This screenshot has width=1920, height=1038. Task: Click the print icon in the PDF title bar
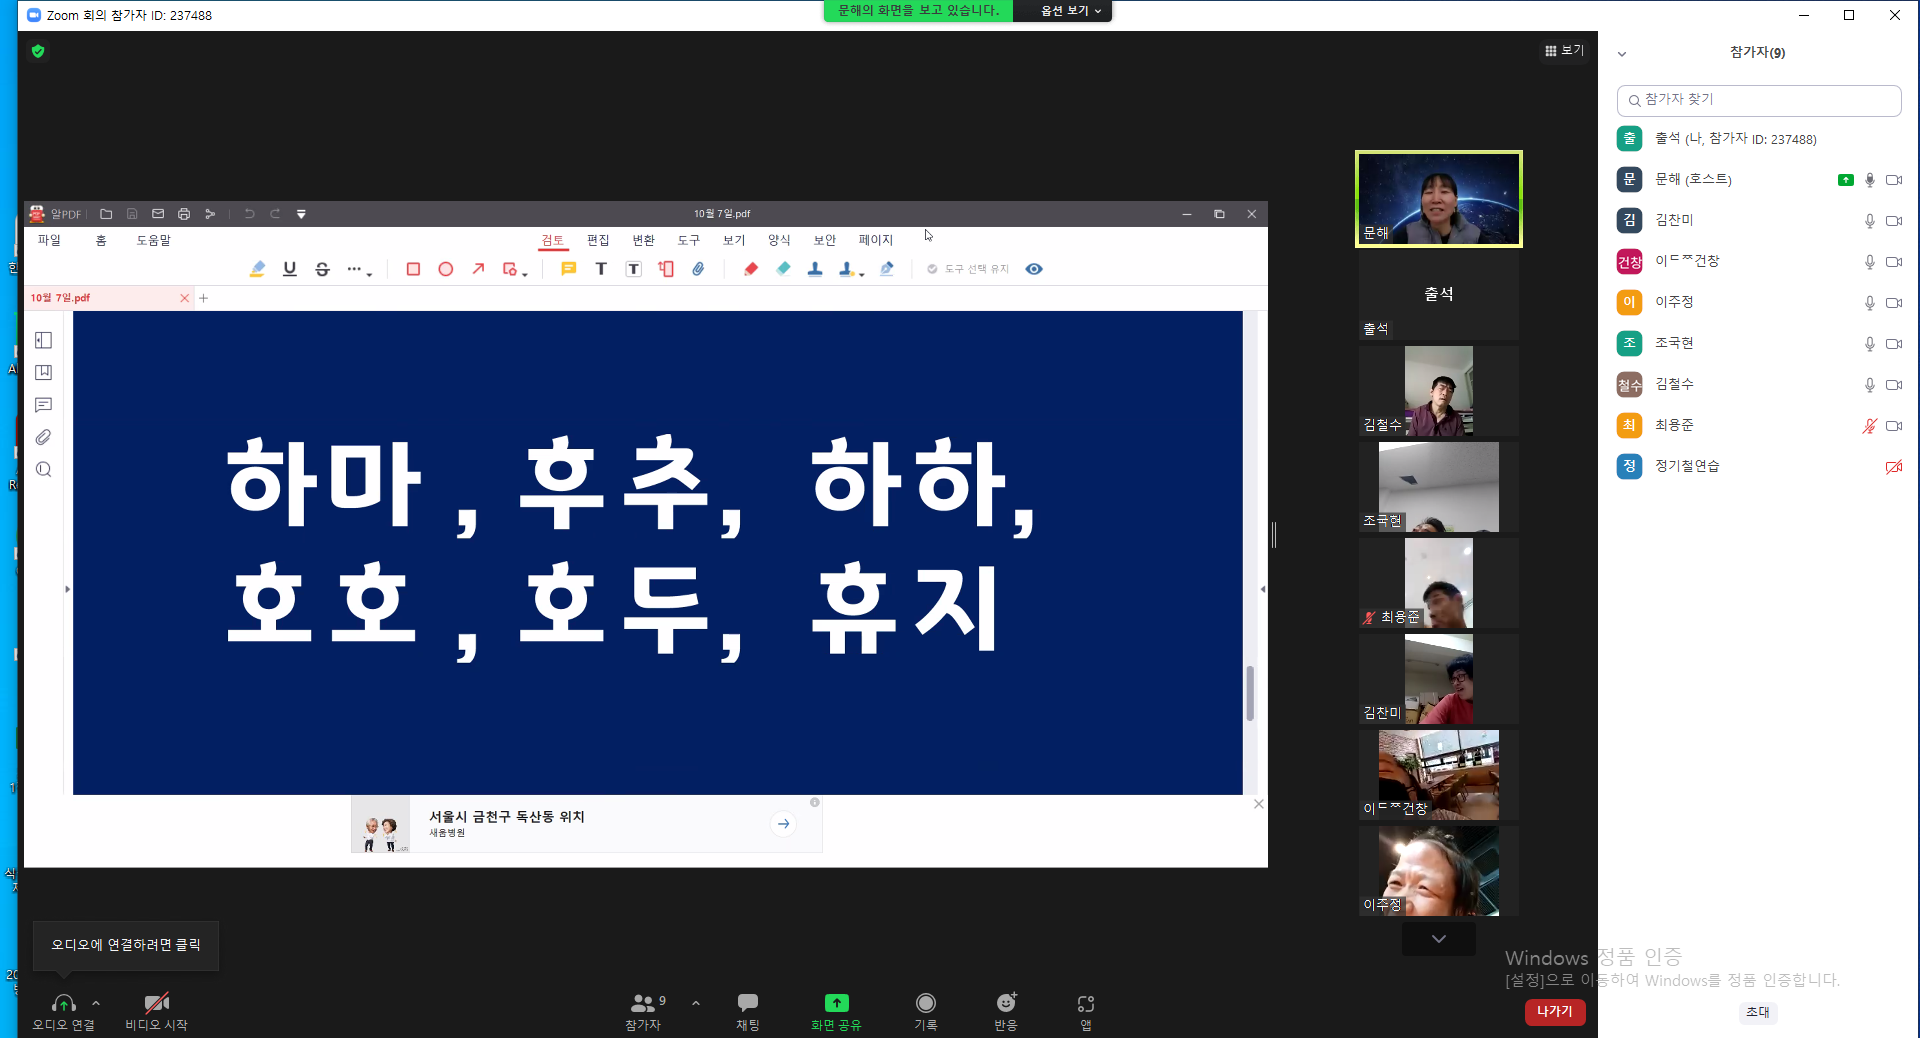(x=184, y=214)
